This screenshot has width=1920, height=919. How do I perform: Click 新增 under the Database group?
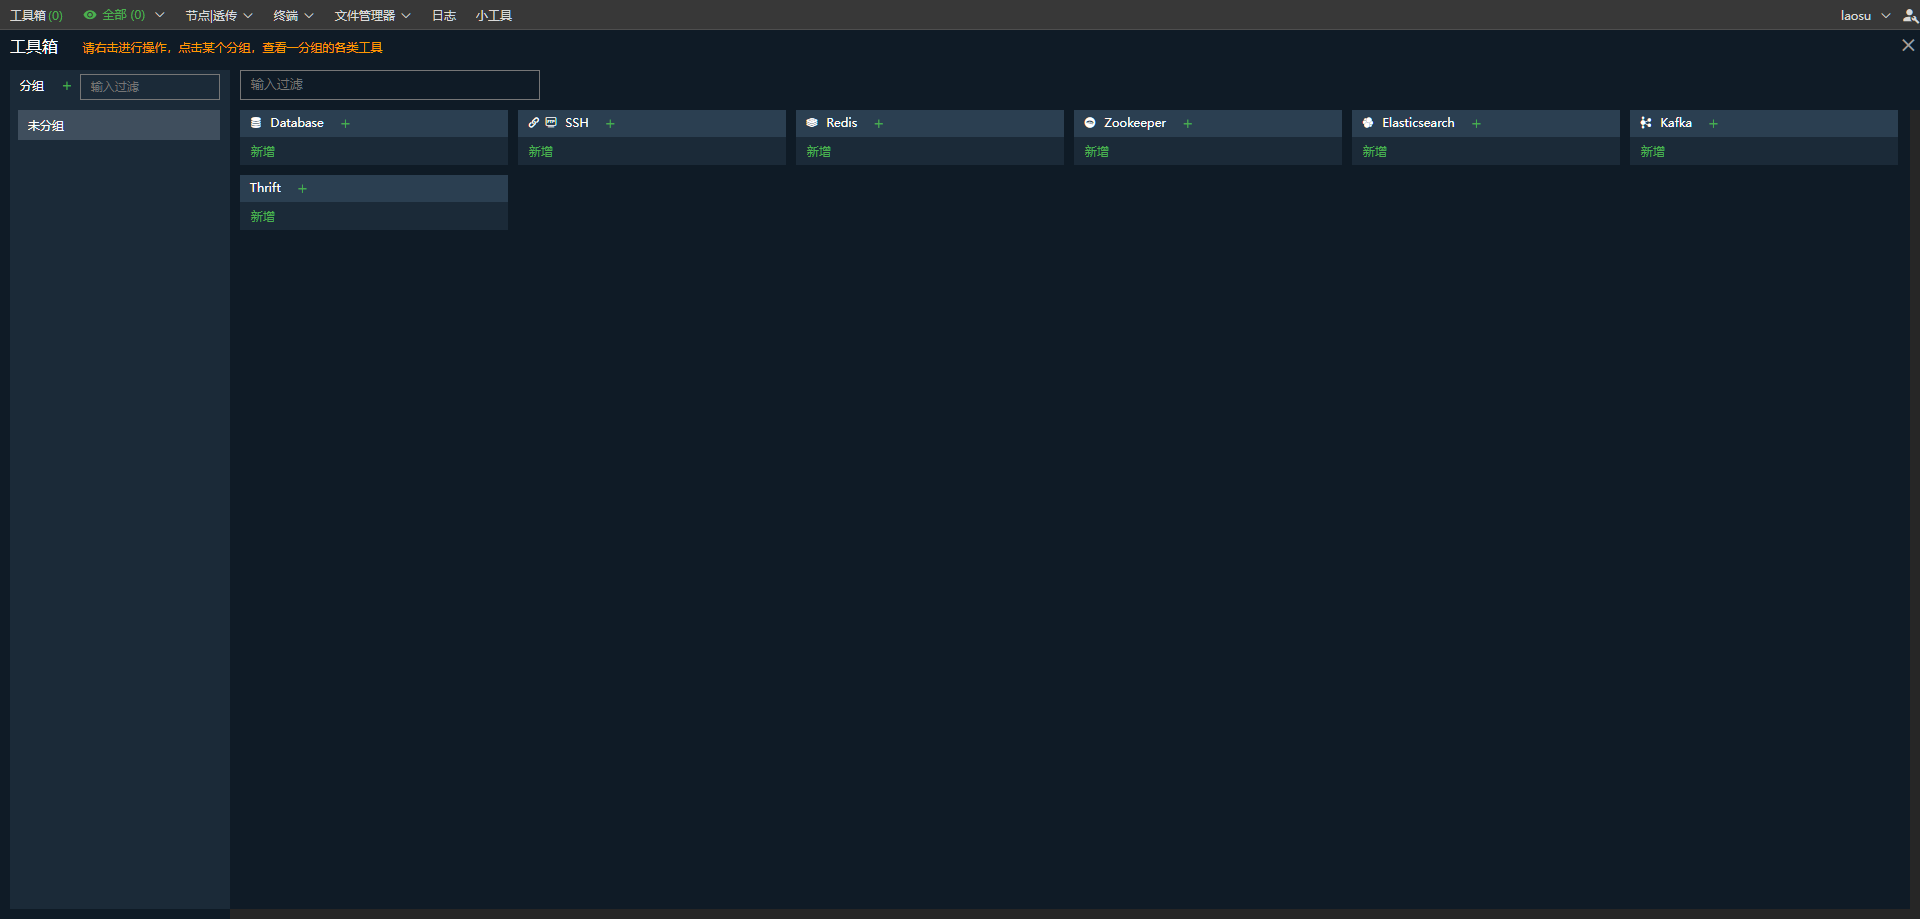262,151
